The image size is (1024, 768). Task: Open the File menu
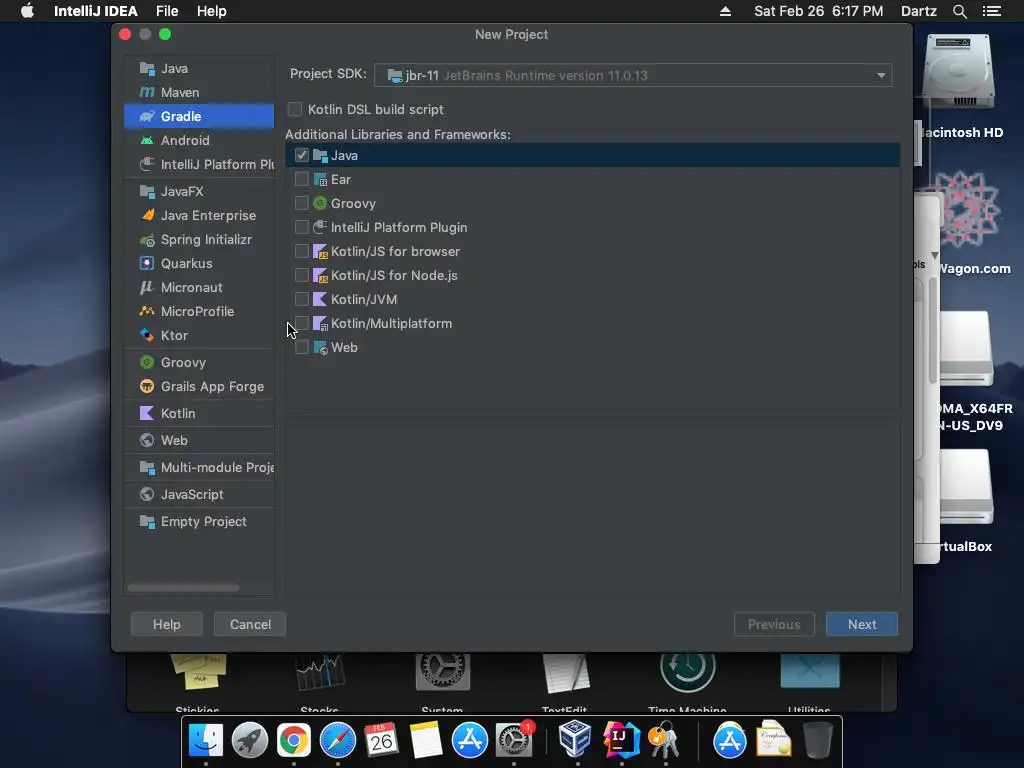(x=167, y=11)
